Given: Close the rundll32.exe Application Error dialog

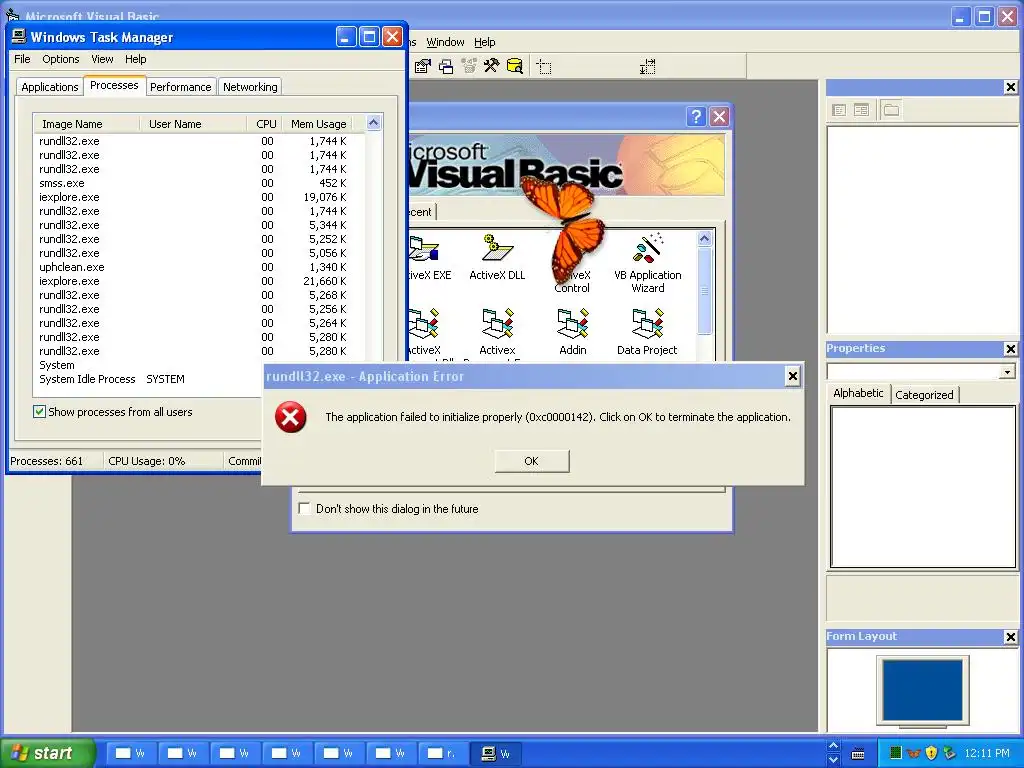Looking at the screenshot, I should click(793, 376).
